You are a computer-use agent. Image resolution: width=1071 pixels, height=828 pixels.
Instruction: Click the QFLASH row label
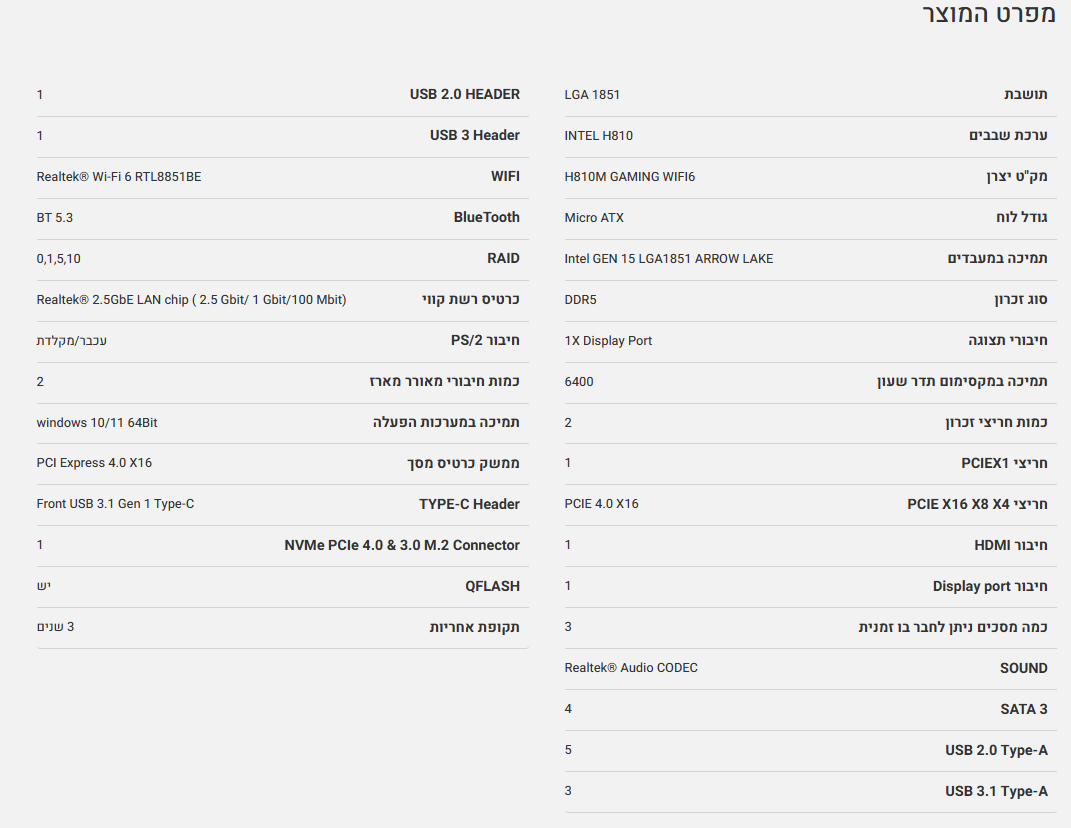click(x=492, y=586)
